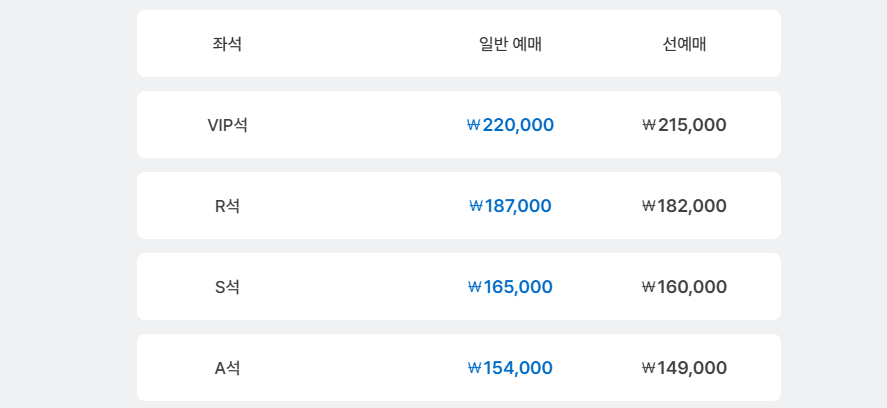This screenshot has height=408, width=887.
Task: Click the won sign before 187,000
Action: (x=476, y=206)
